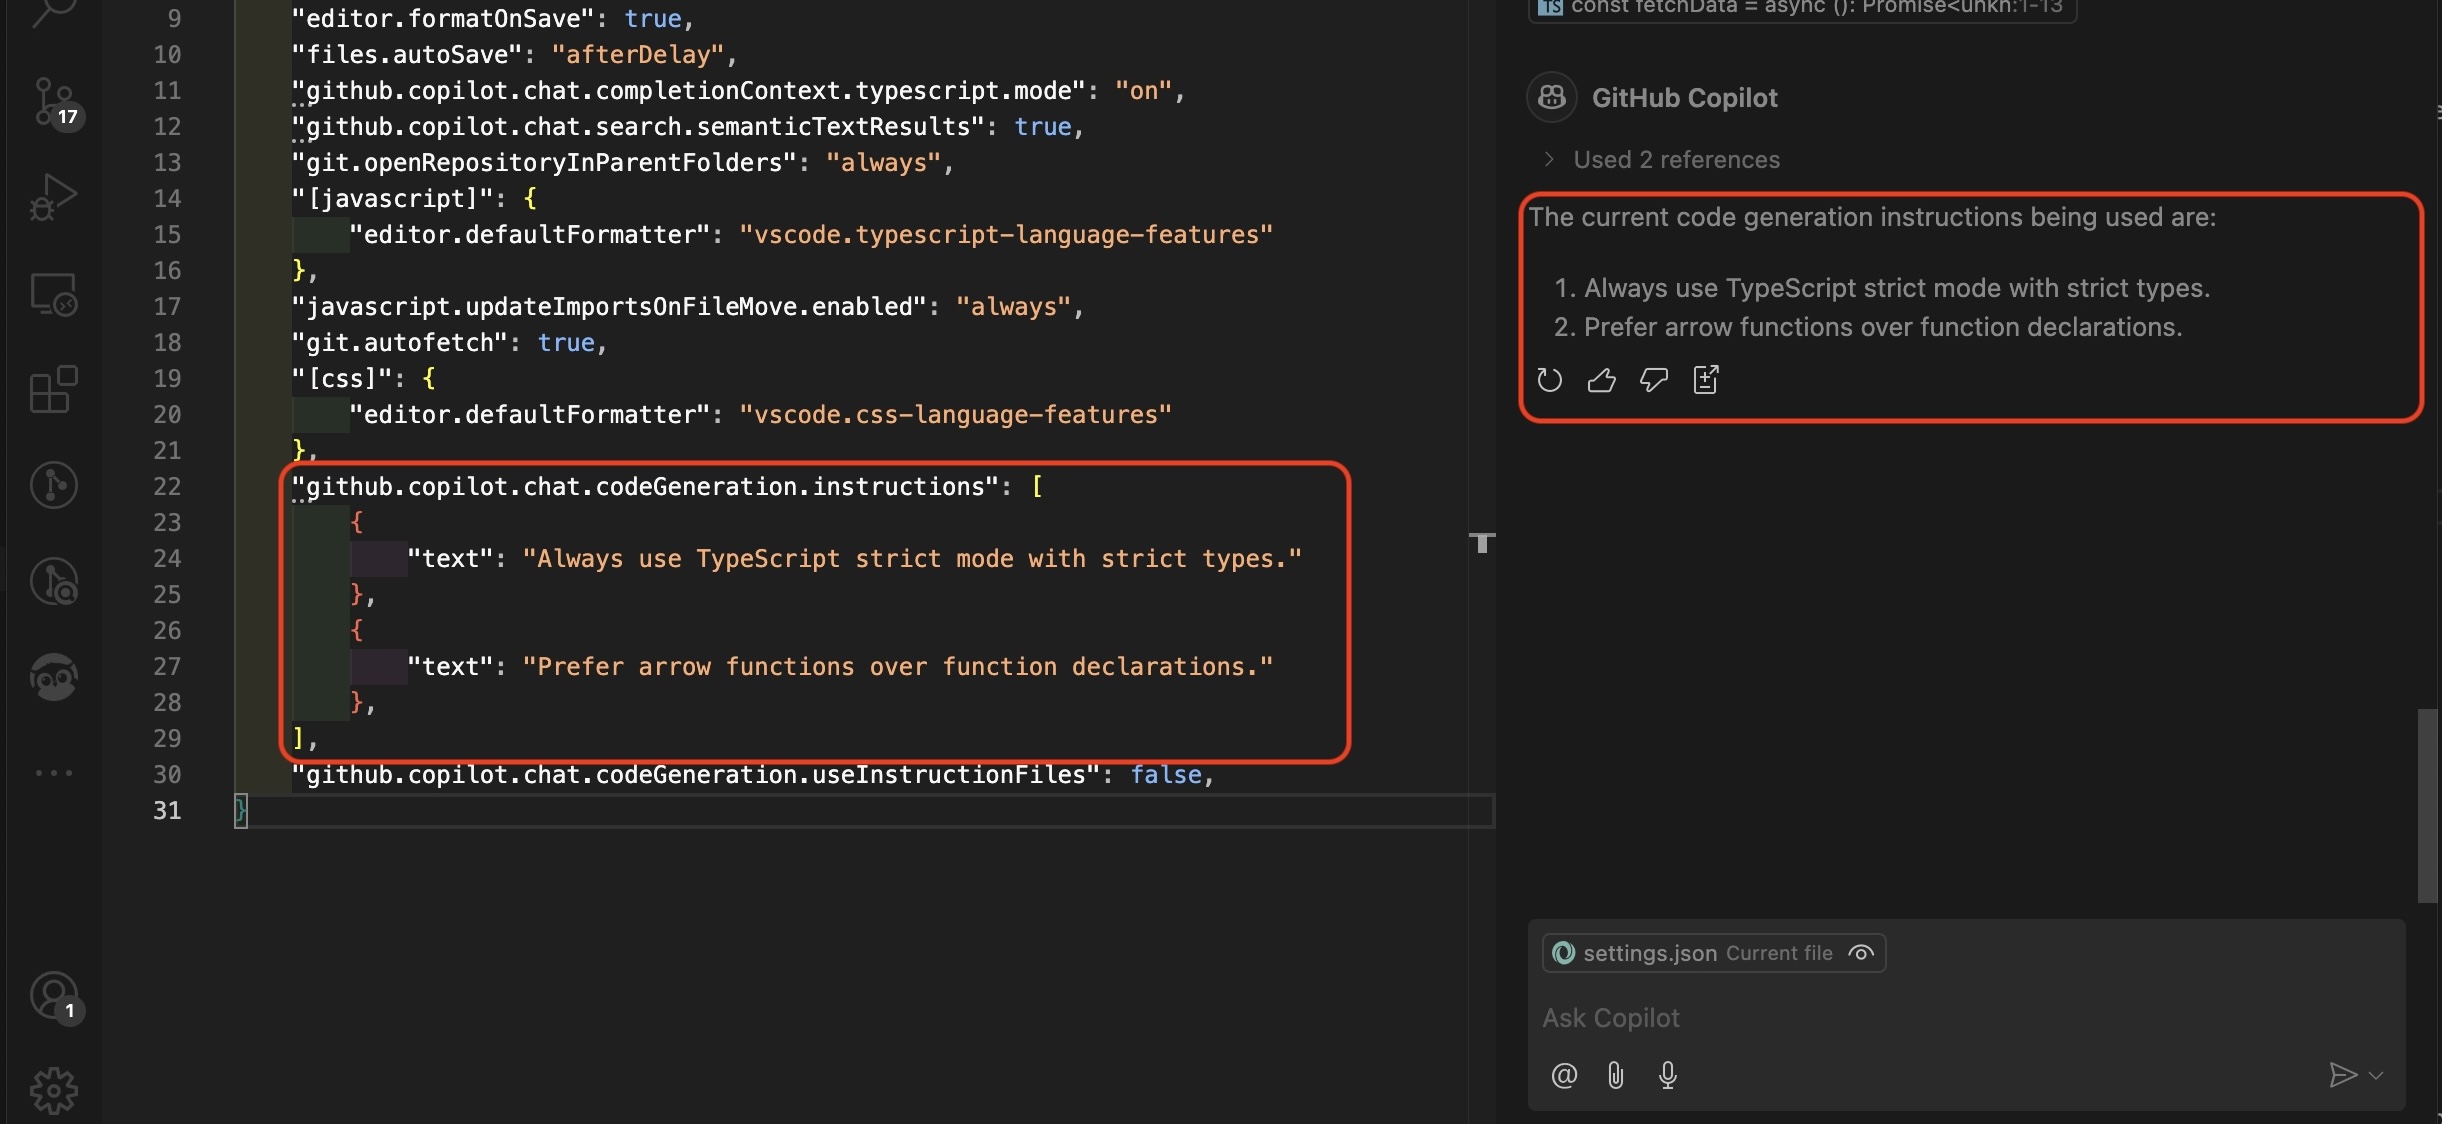2442x1124 pixels.
Task: Click the "on" value of completionContext typescript mode
Action: click(x=1143, y=91)
